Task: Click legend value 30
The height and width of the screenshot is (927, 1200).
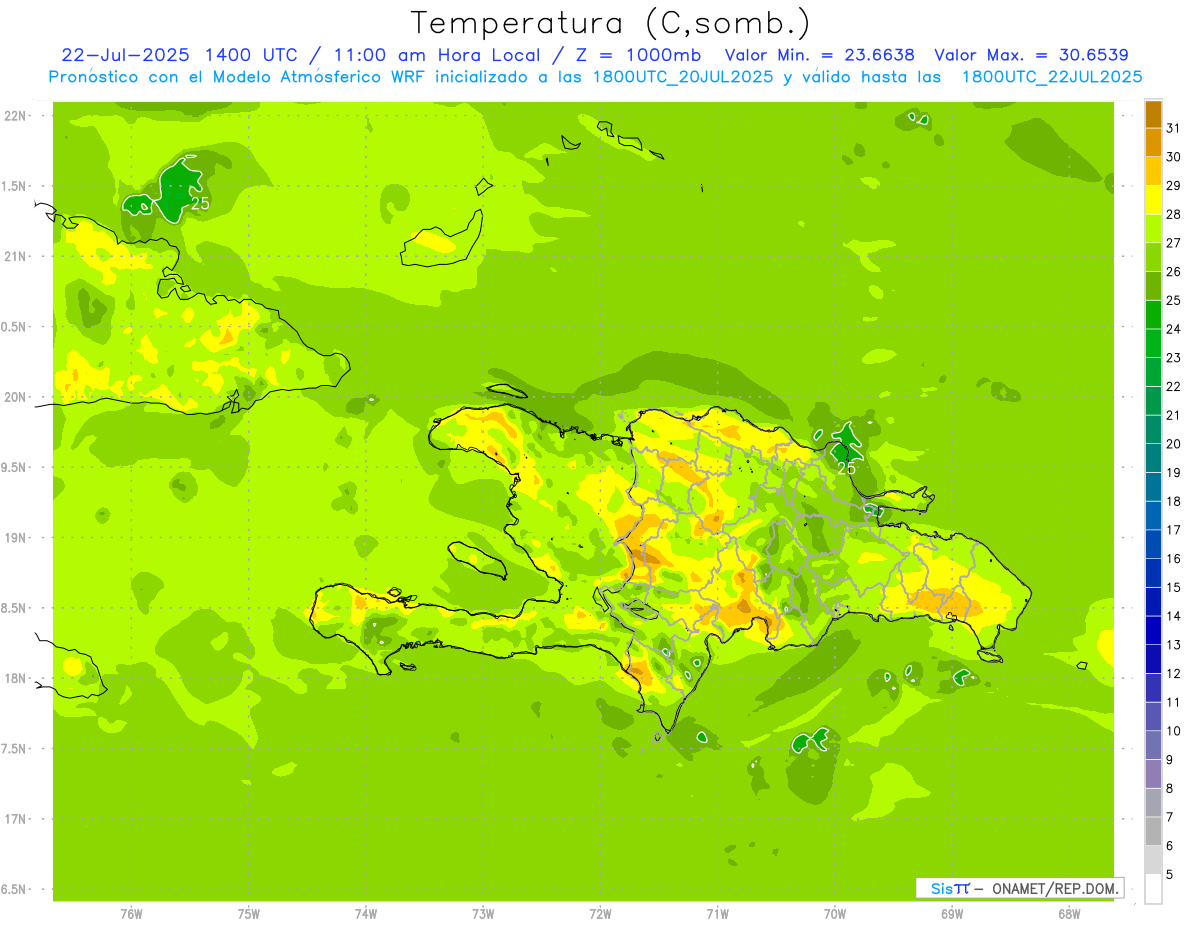Action: tap(1174, 157)
